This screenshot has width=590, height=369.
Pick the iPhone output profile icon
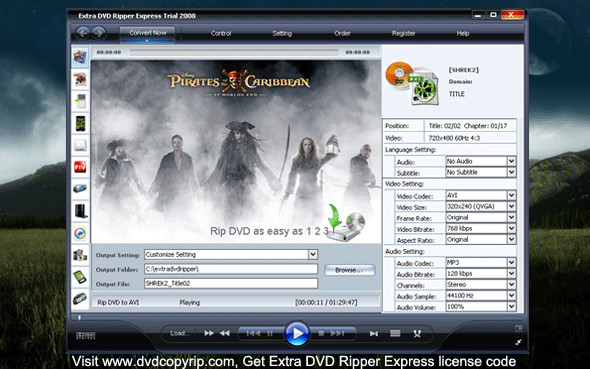80,123
